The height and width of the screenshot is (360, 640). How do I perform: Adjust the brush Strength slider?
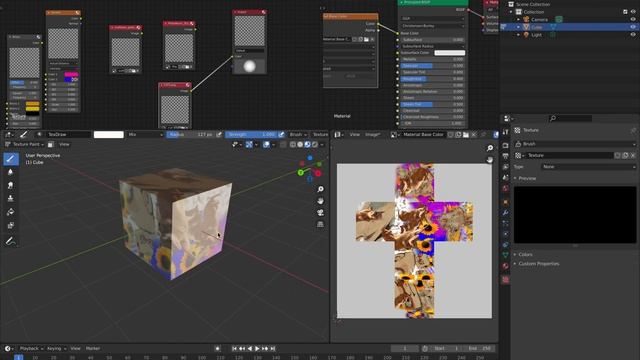click(251, 134)
